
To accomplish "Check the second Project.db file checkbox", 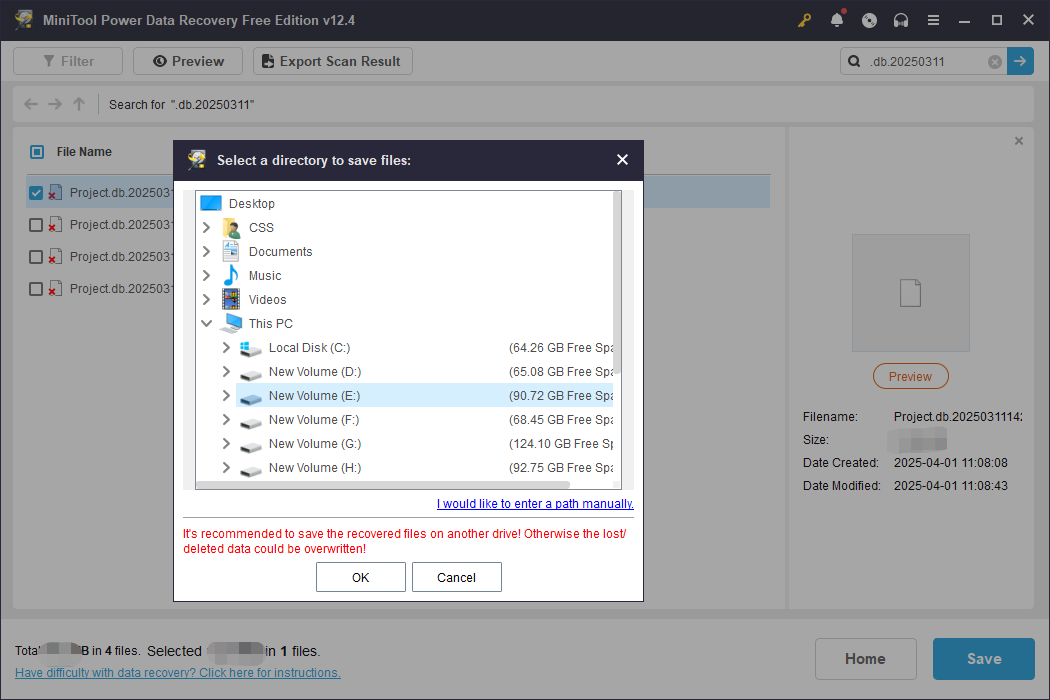I will pos(36,225).
